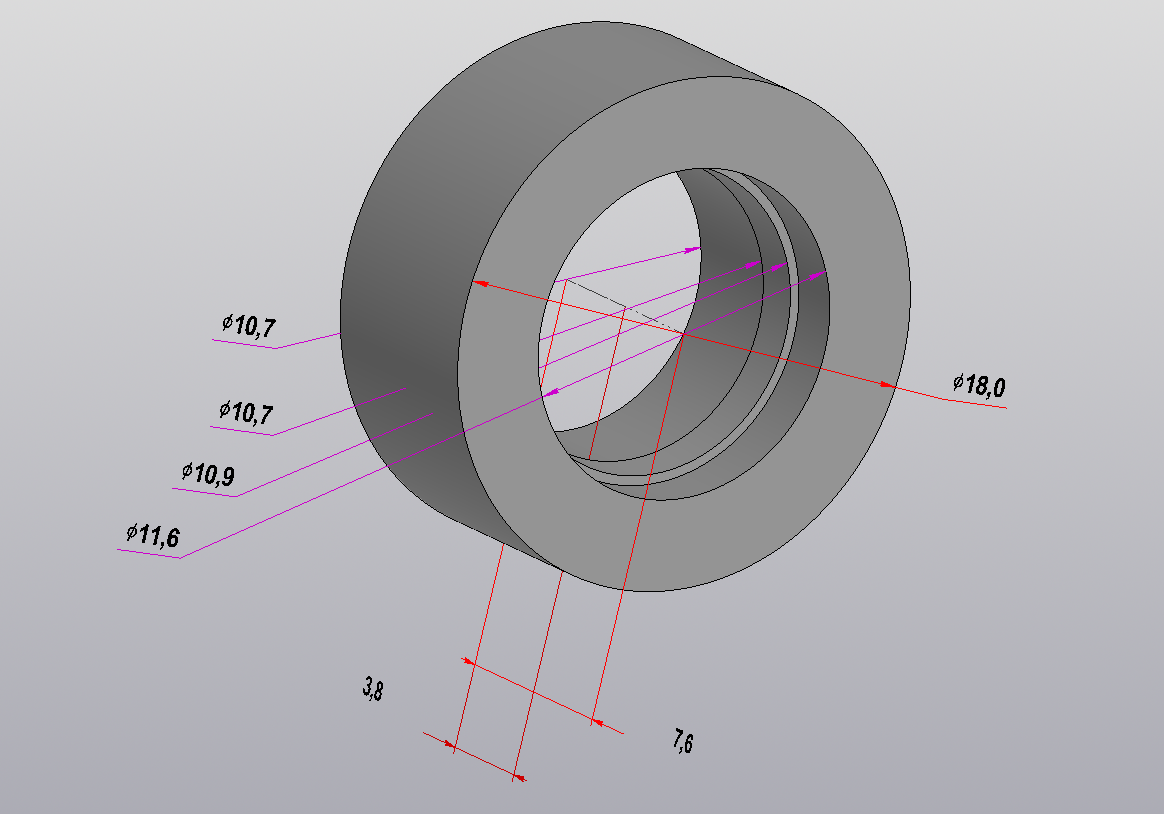Select the 3,8 linear dimension text
Screen dimensions: 1164x814
point(373,689)
